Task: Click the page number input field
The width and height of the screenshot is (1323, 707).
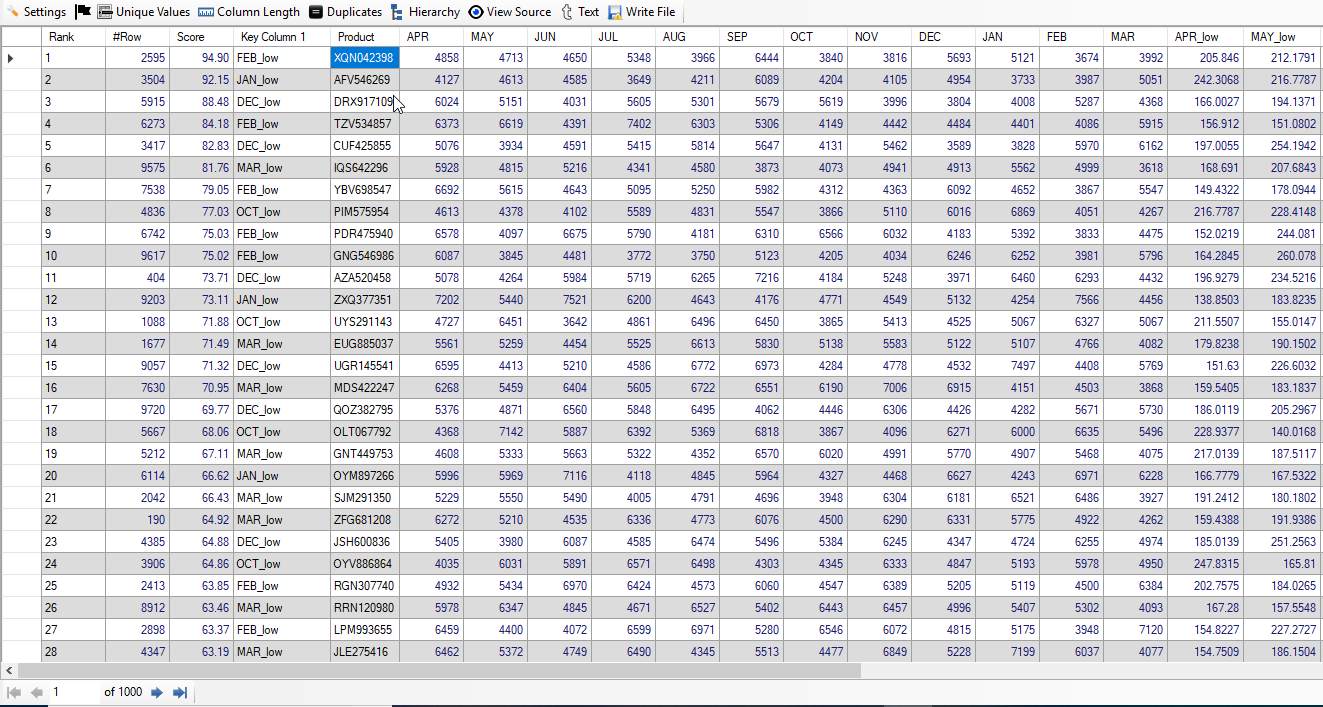Action: click(x=75, y=692)
